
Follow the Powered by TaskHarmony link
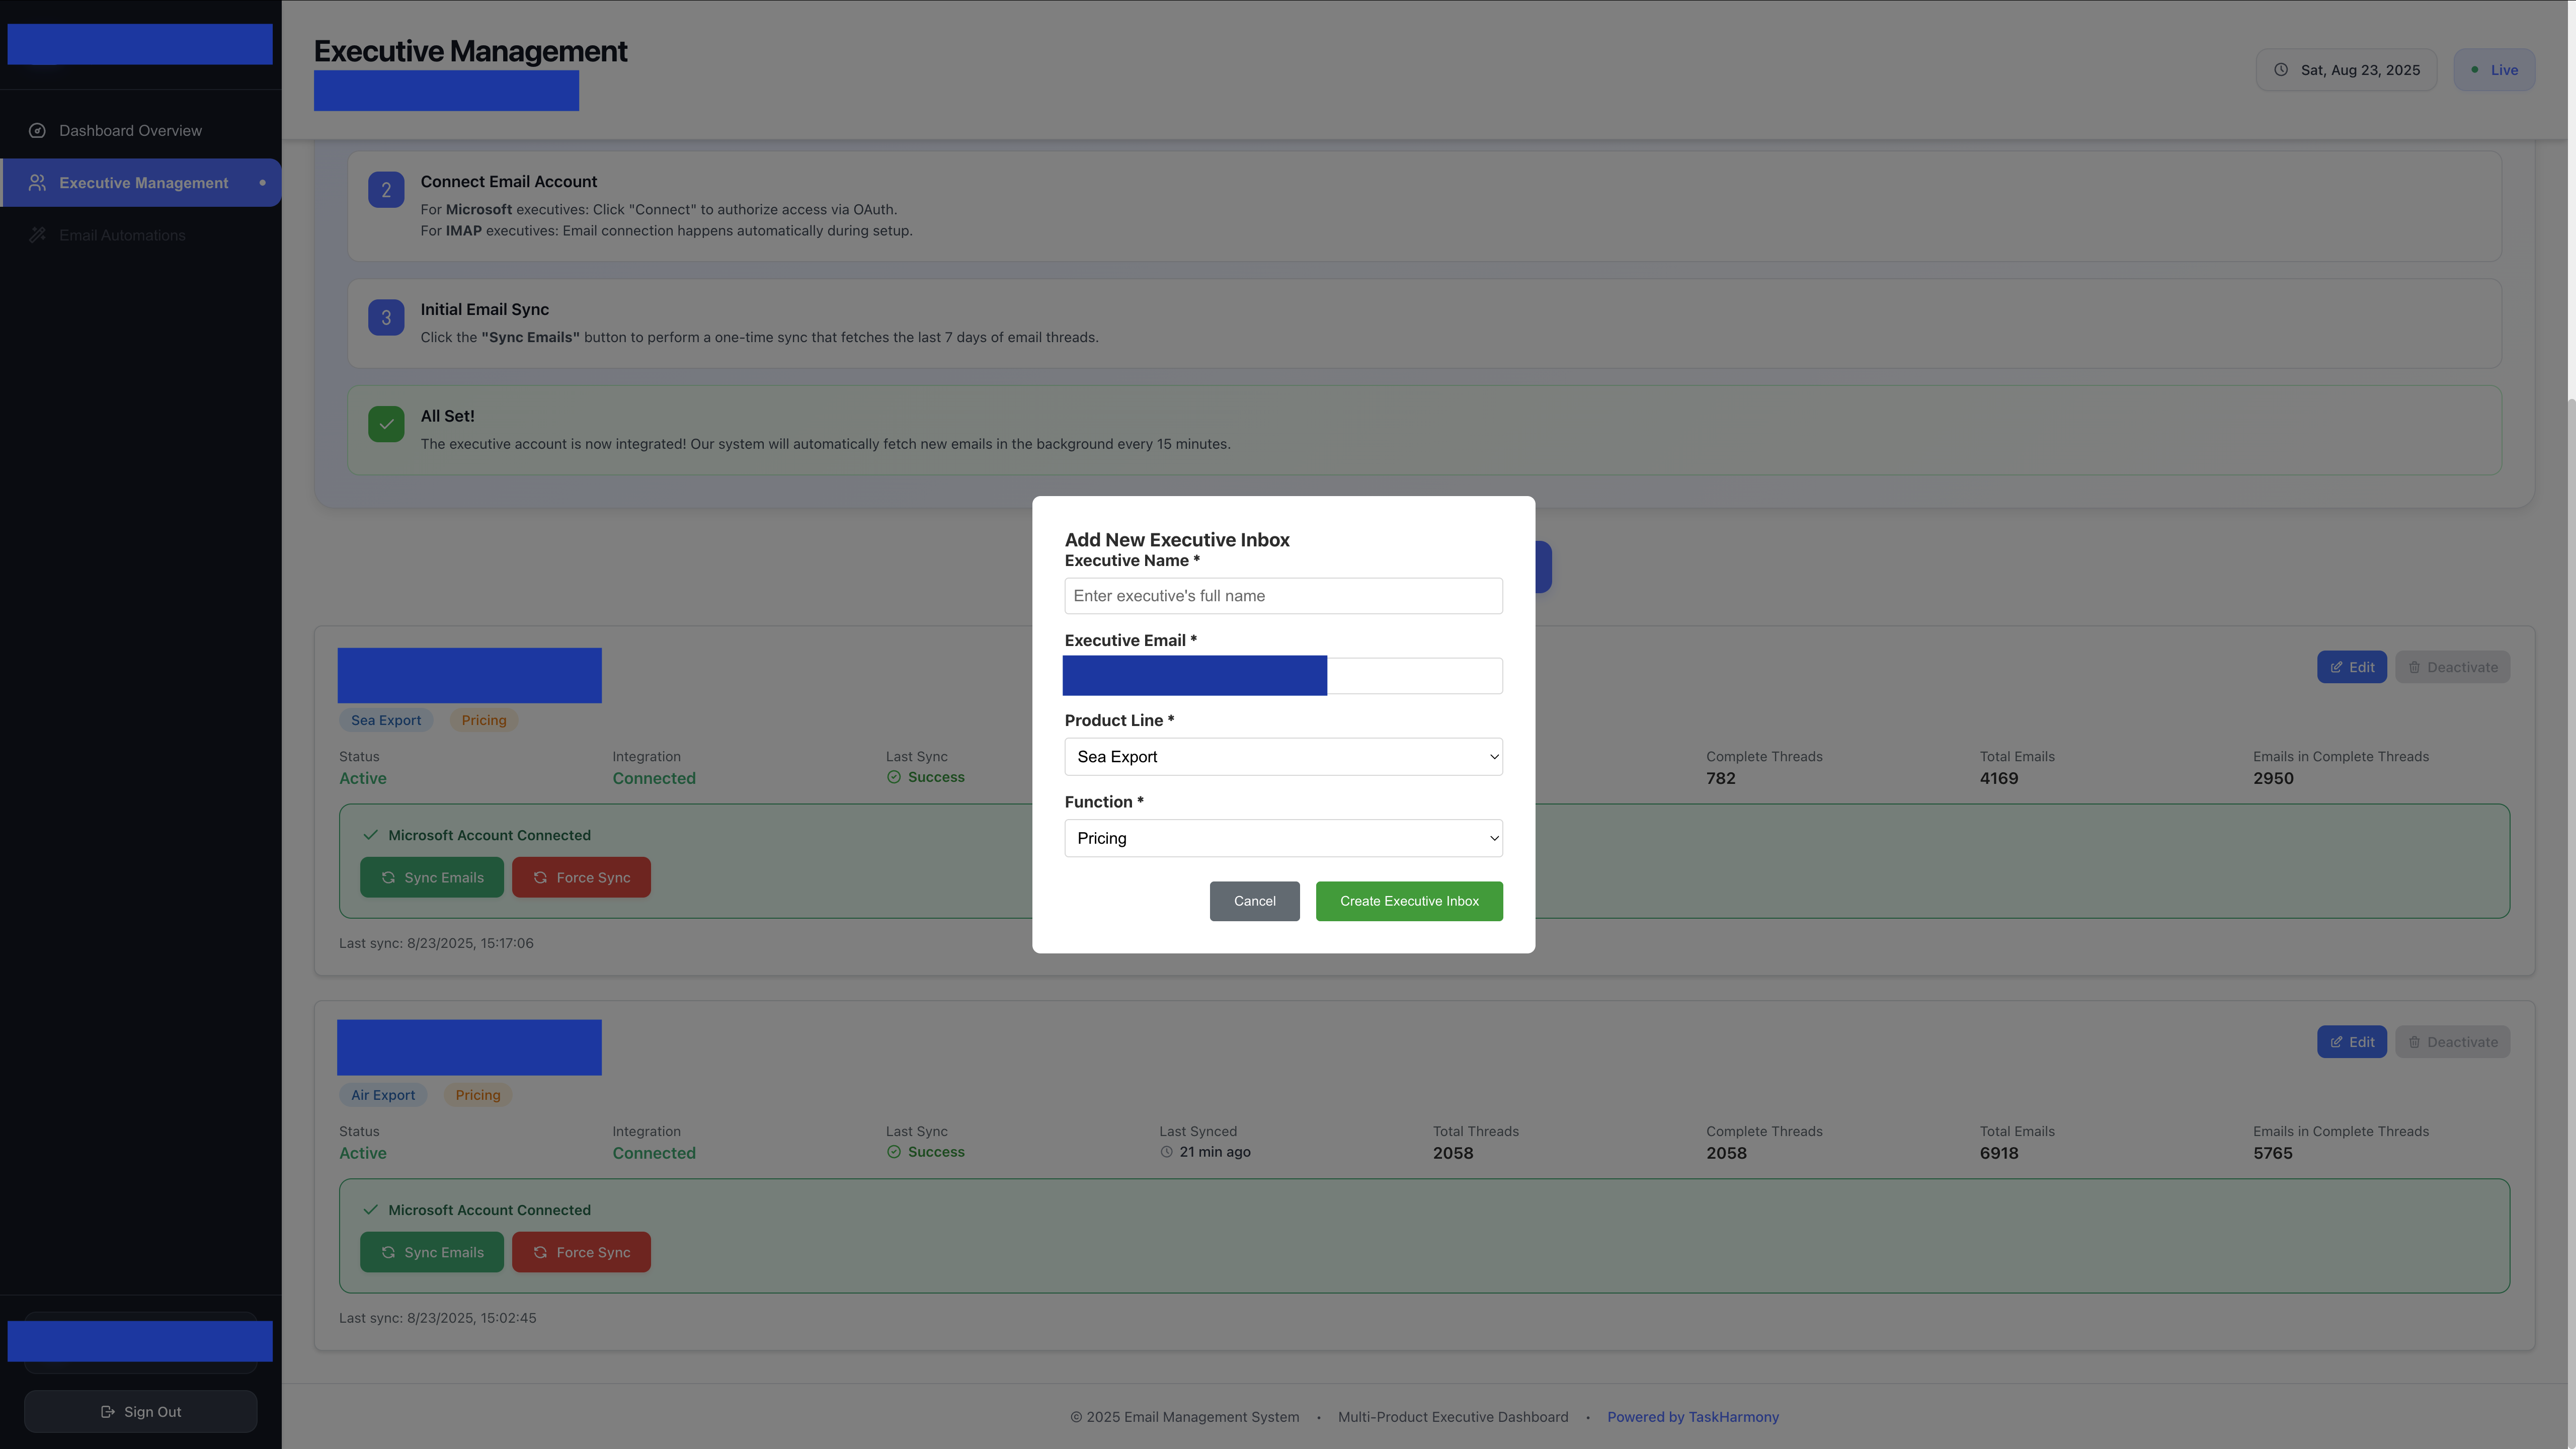pos(1692,1417)
